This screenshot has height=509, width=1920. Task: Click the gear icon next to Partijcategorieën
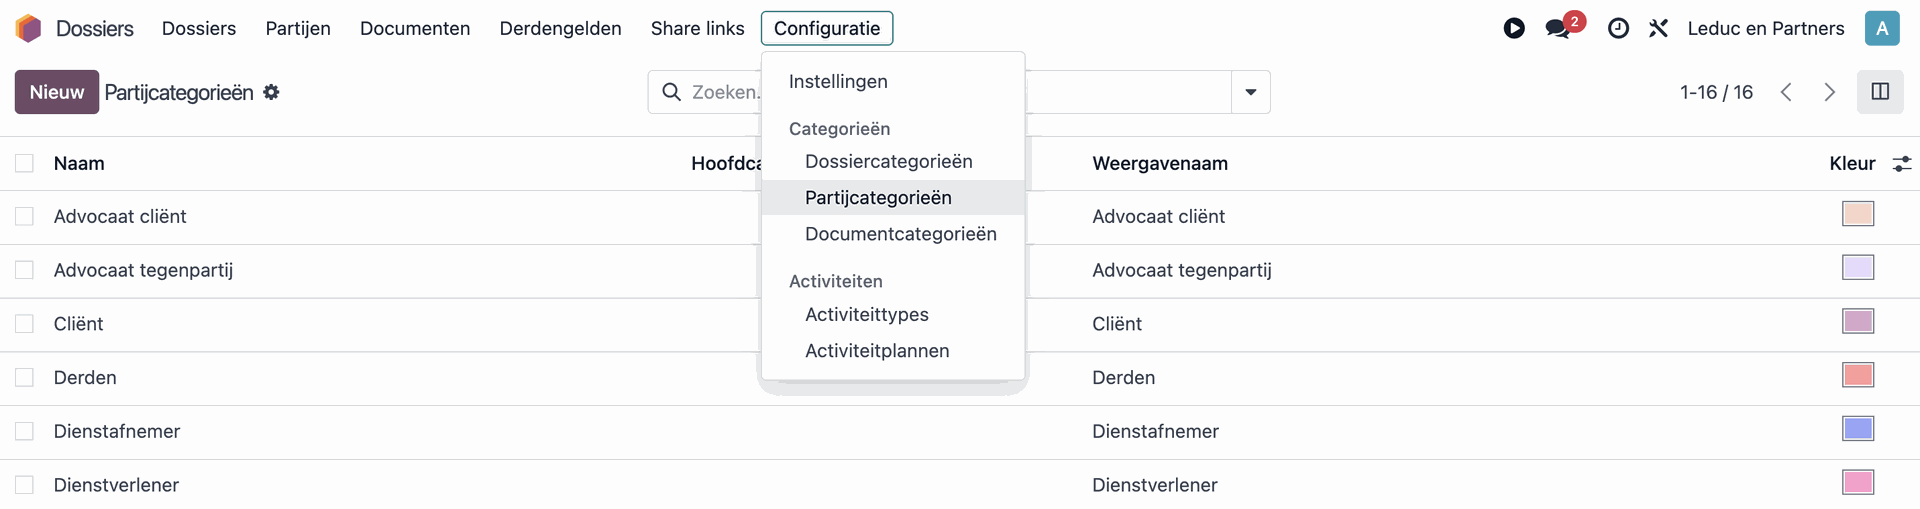(271, 92)
